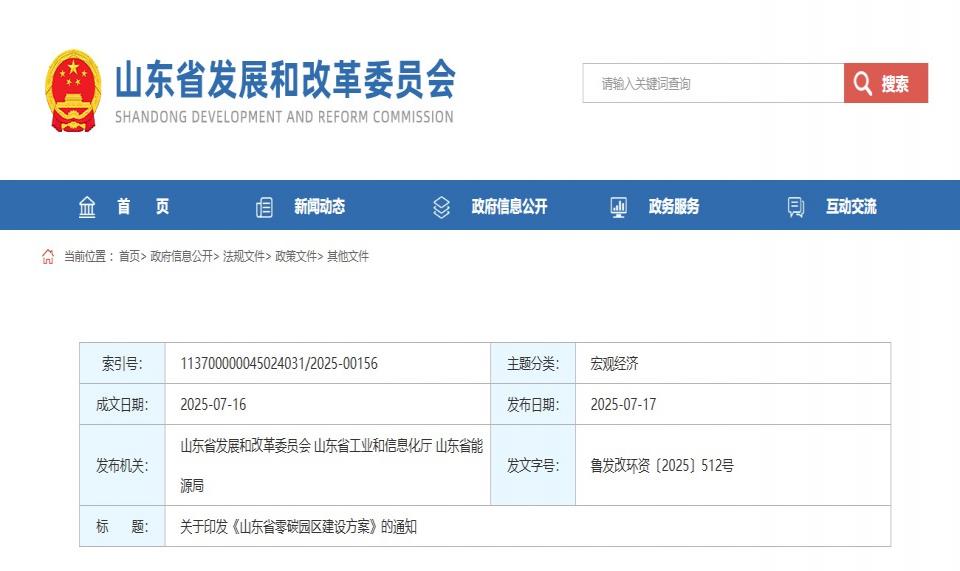Click the red home icon in breadcrumb
Viewport: 960px width, 571px height.
point(48,256)
